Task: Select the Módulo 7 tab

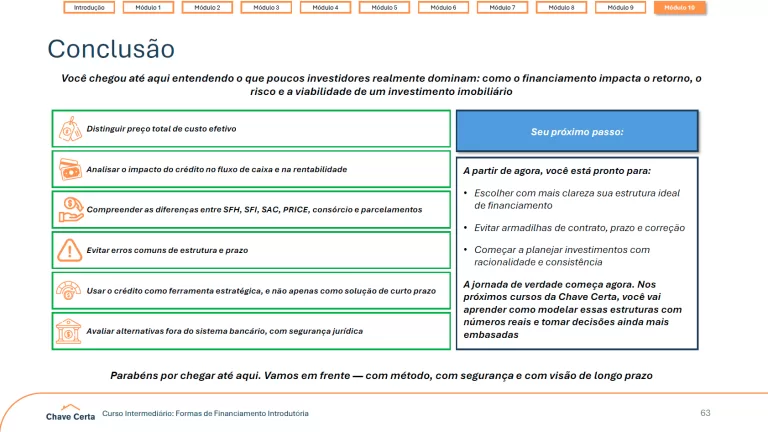Action: [x=502, y=8]
